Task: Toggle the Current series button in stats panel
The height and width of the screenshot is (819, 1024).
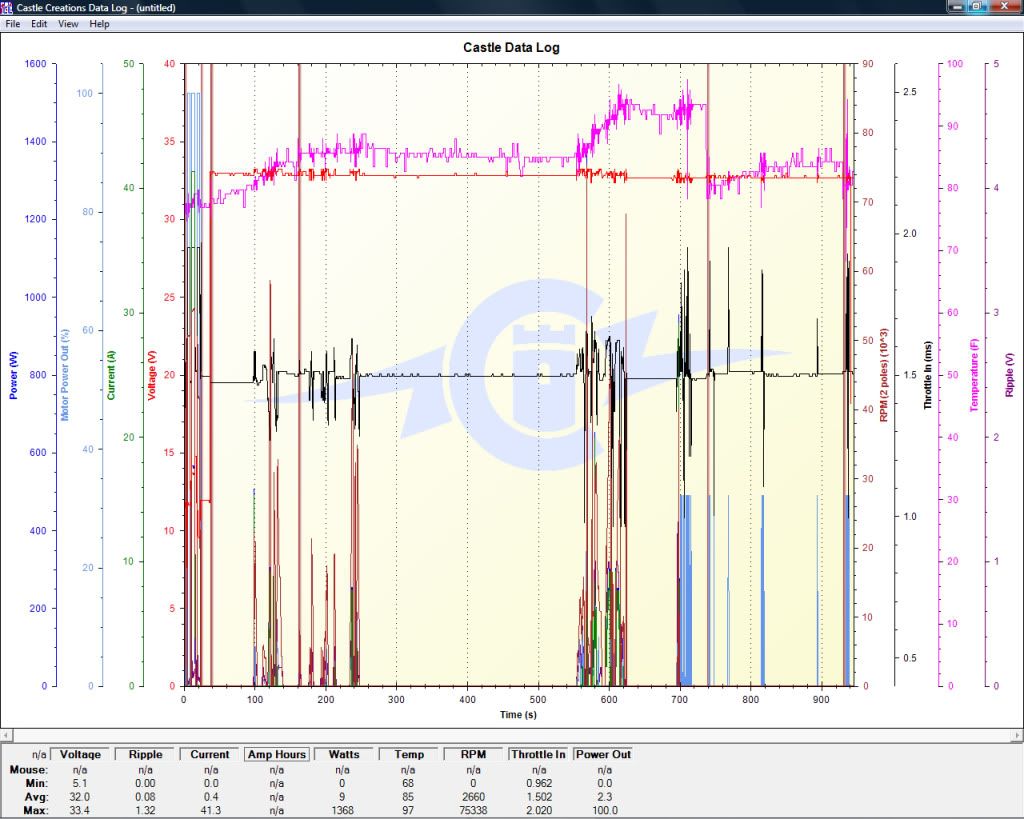Action: 210,754
